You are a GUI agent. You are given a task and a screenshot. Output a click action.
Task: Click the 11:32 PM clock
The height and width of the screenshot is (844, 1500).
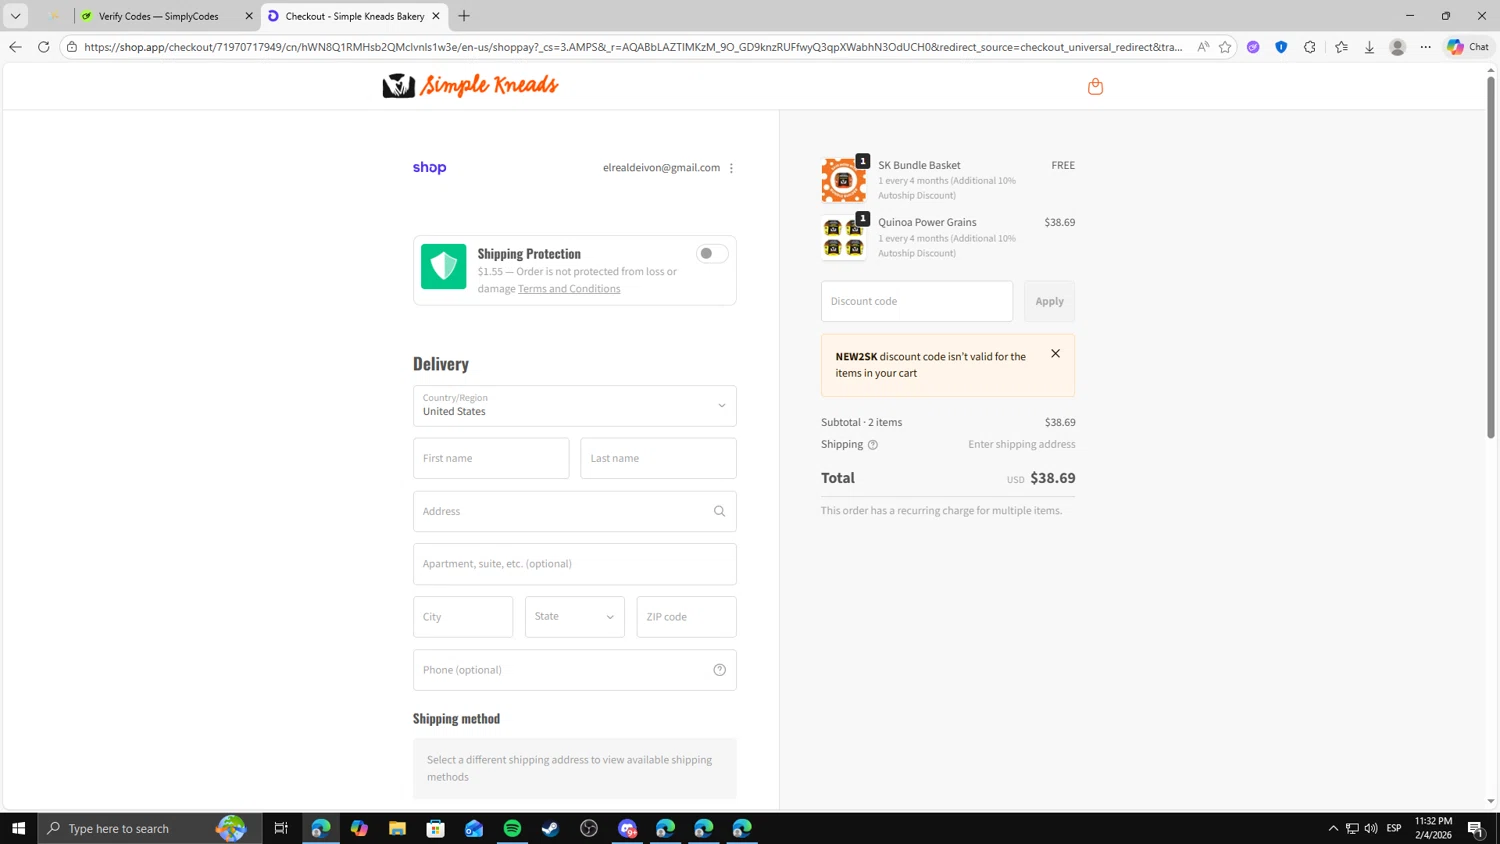tap(1433, 821)
